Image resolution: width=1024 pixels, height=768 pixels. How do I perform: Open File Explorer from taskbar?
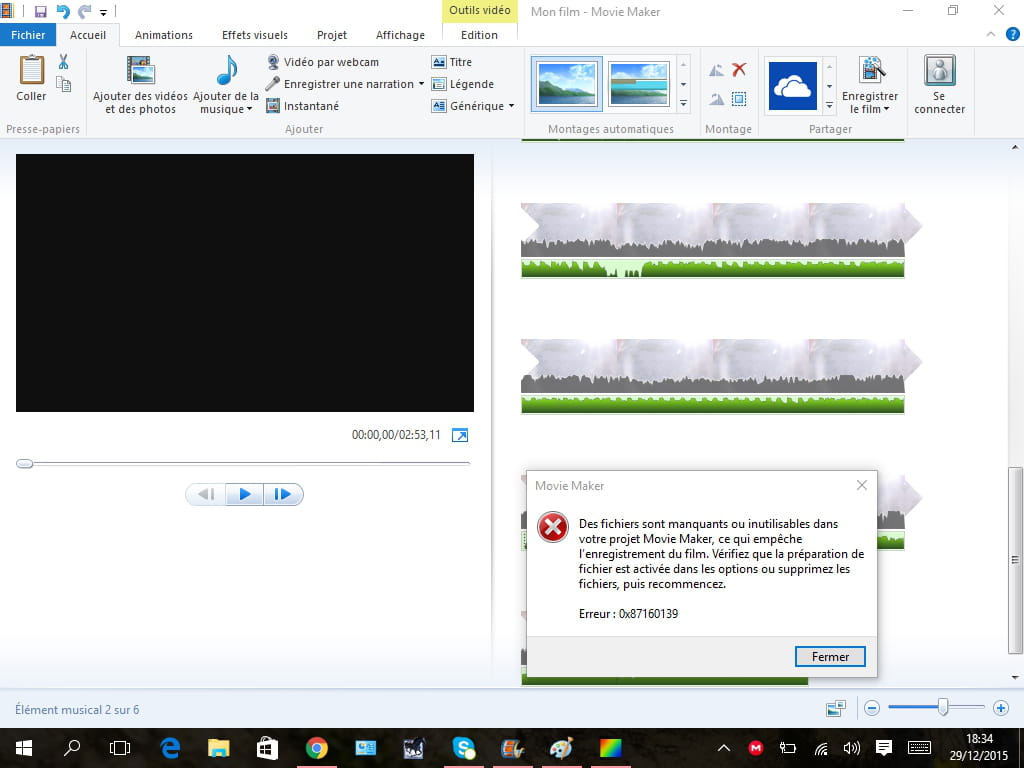click(219, 748)
